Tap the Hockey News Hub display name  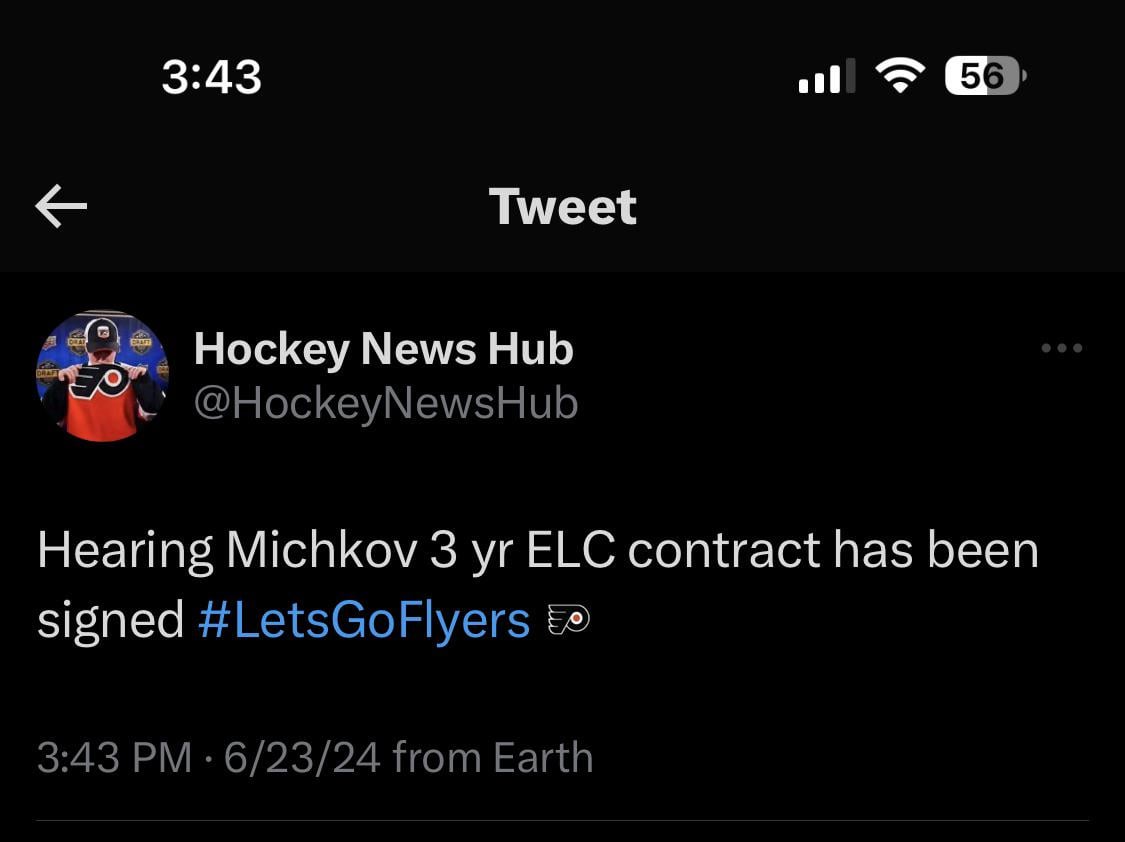click(383, 348)
